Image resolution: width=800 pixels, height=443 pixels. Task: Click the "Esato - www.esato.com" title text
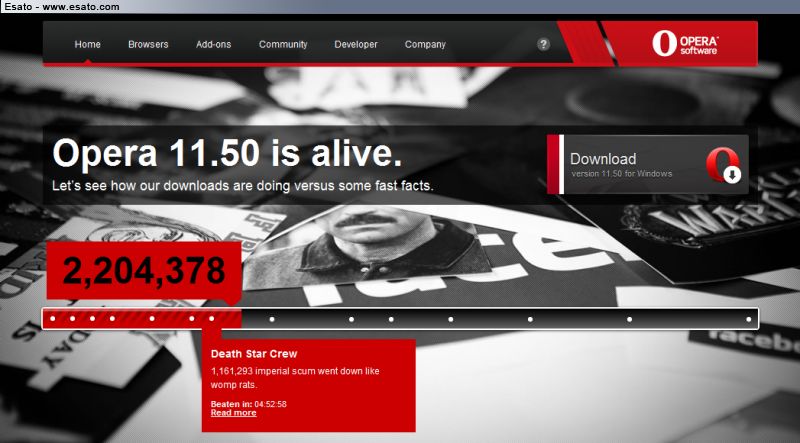[62, 7]
